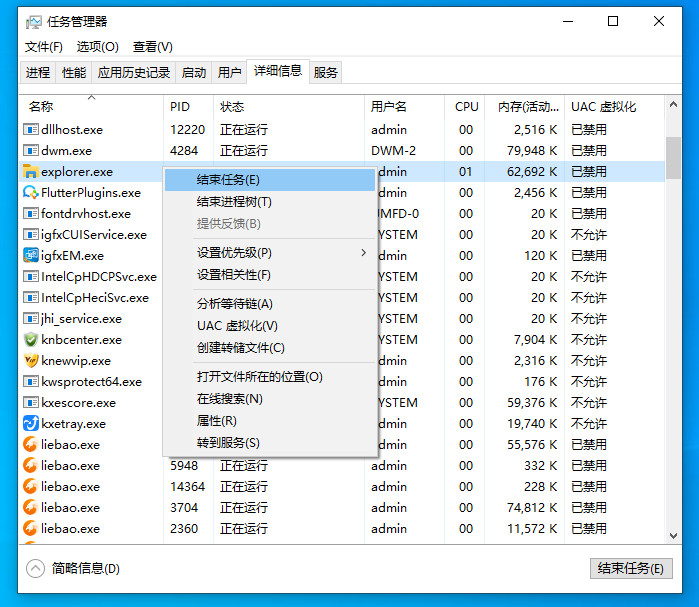Sort by the PID column header

180,106
